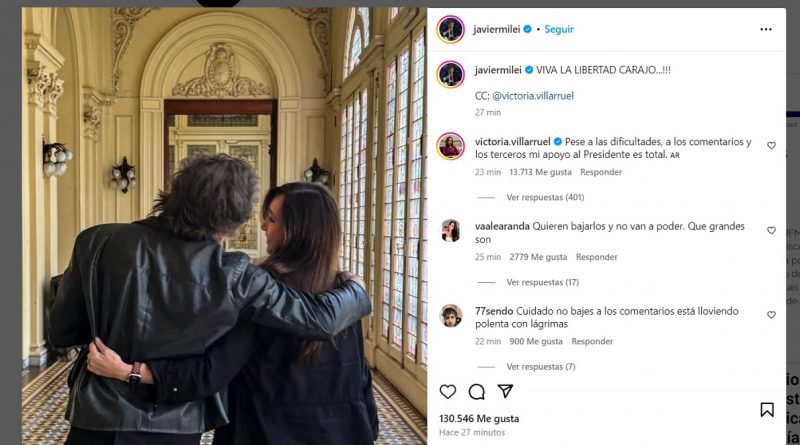Expand Ver respuestas (401)
The height and width of the screenshot is (445, 800).
tap(545, 197)
